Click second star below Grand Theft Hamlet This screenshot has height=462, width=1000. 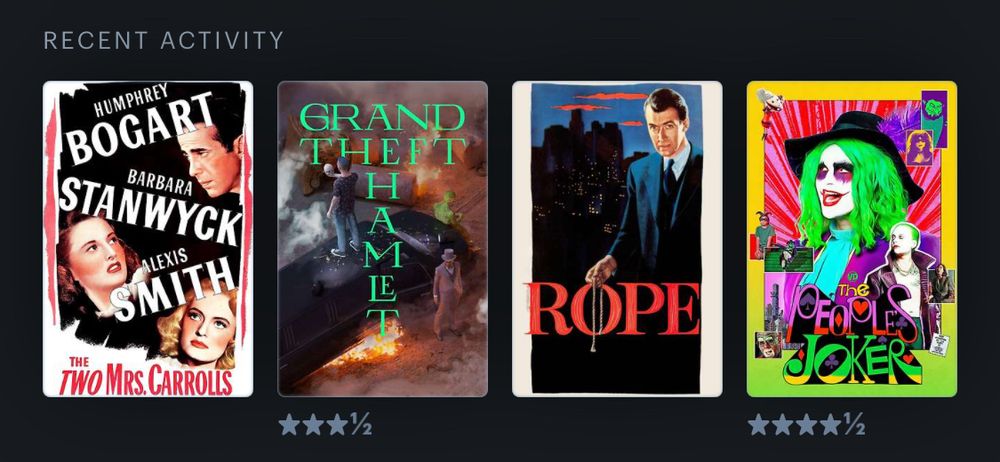313,424
